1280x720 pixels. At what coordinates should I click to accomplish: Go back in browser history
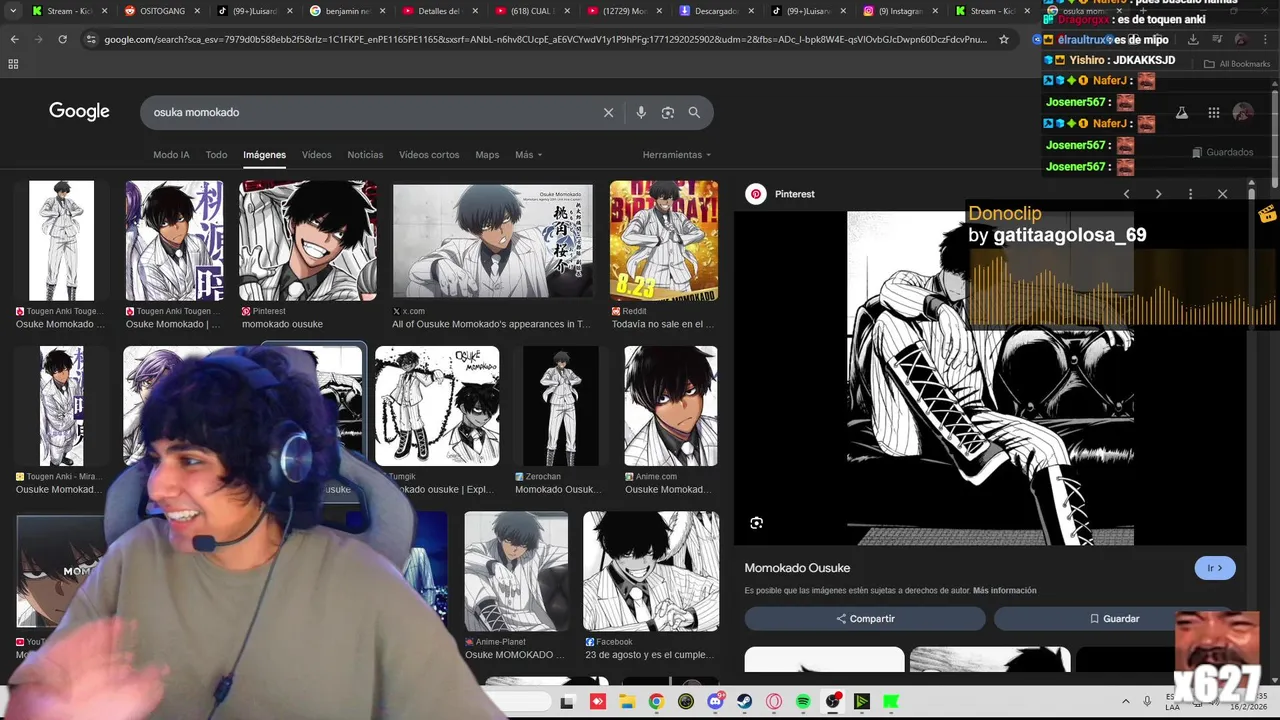point(14,39)
